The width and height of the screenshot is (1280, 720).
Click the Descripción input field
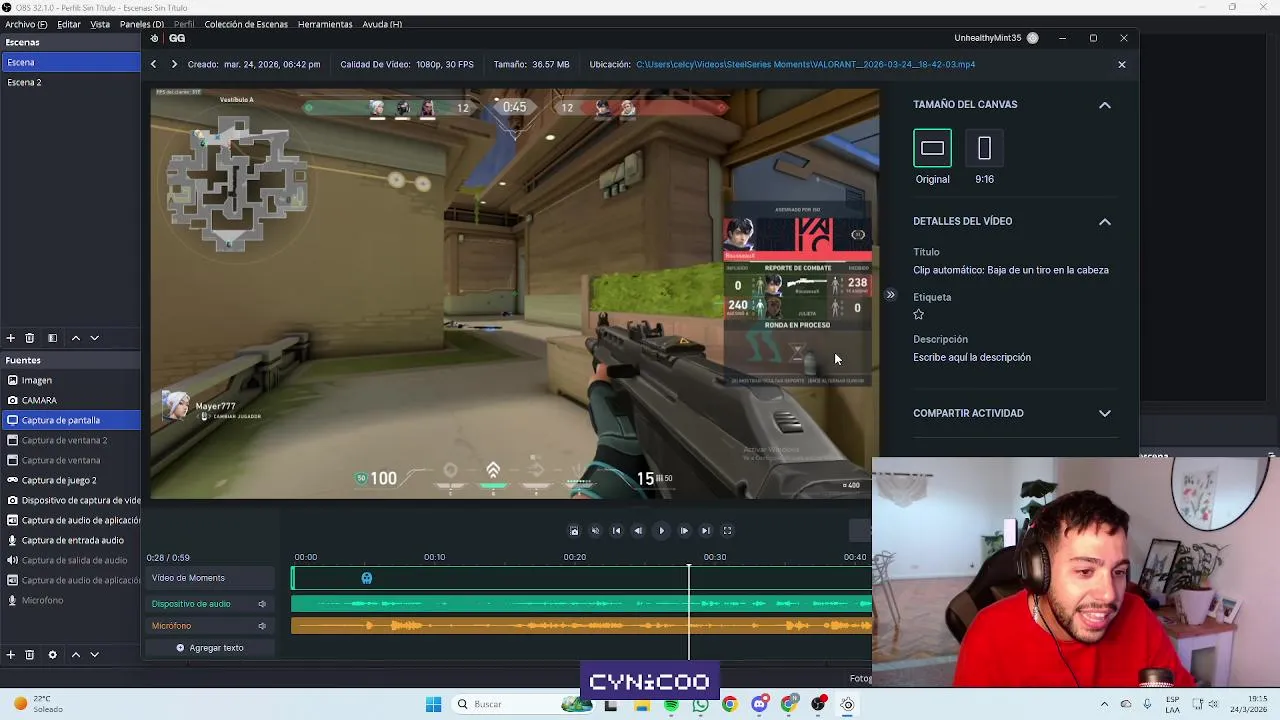click(972, 357)
